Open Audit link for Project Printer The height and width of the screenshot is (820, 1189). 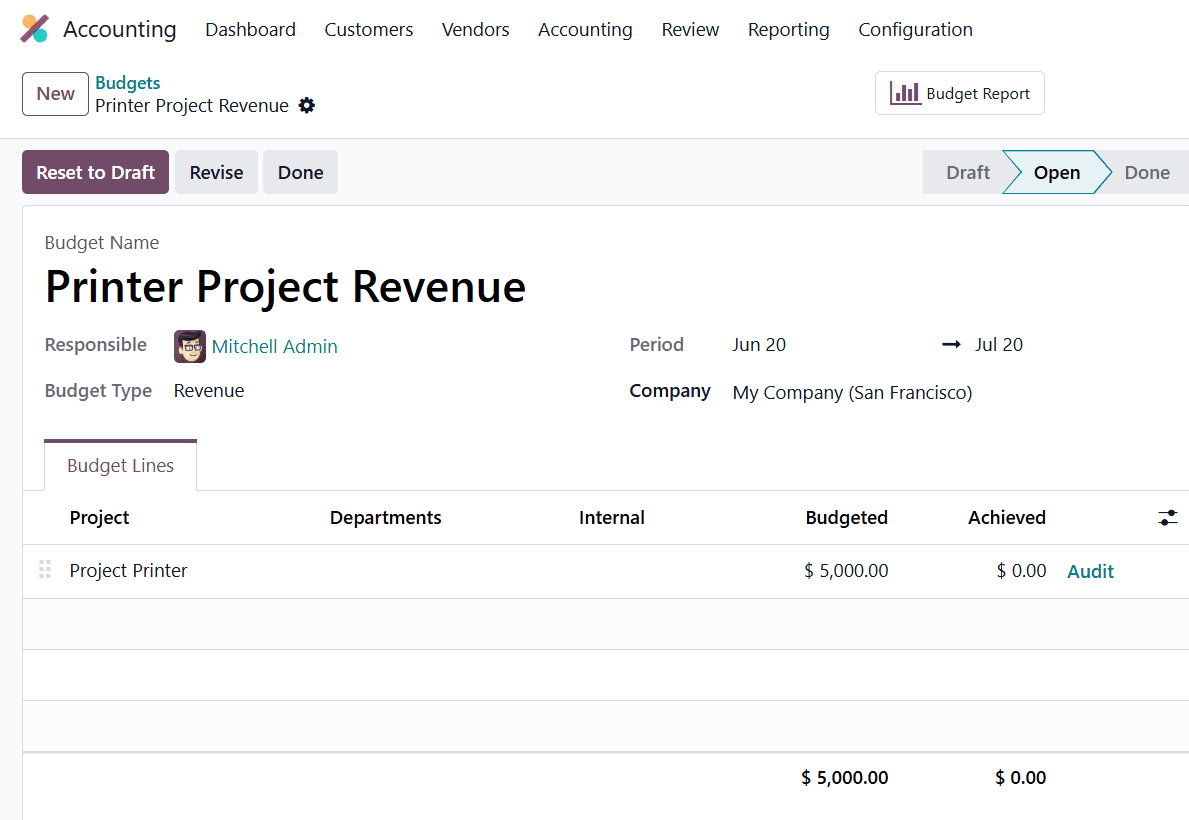tap(1090, 571)
